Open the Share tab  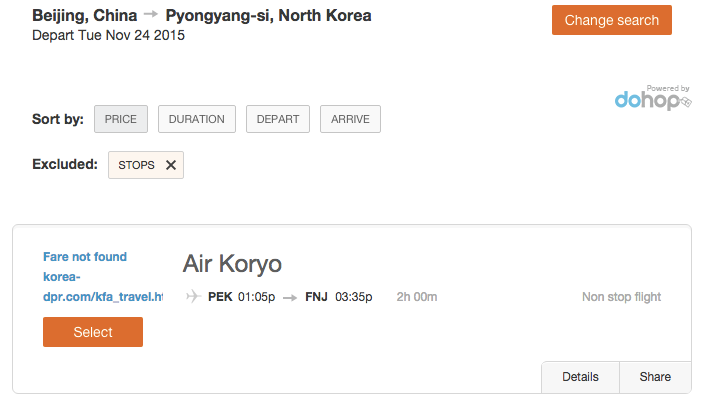(x=655, y=377)
